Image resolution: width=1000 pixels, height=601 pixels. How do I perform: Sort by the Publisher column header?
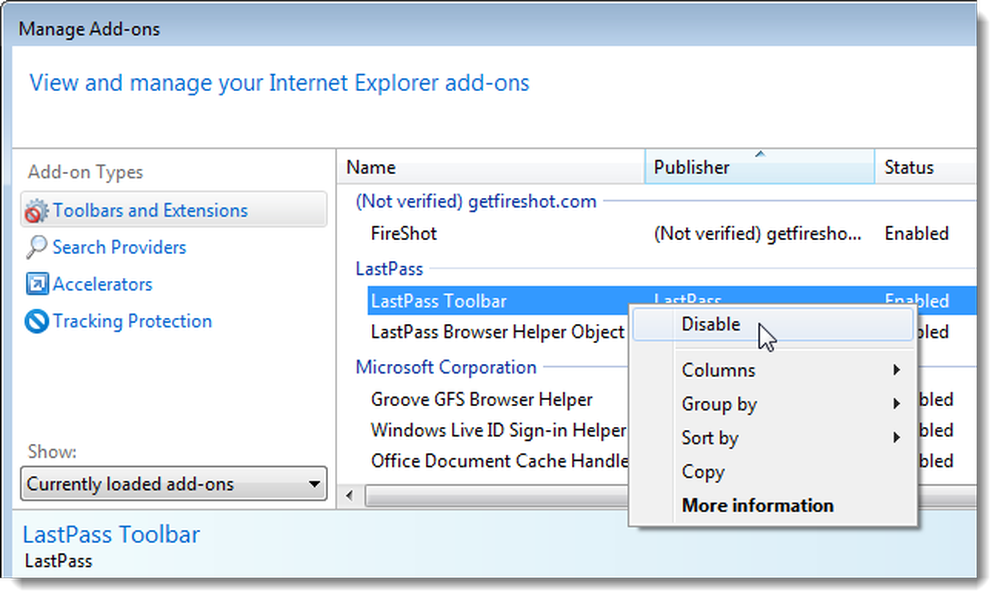(x=760, y=167)
